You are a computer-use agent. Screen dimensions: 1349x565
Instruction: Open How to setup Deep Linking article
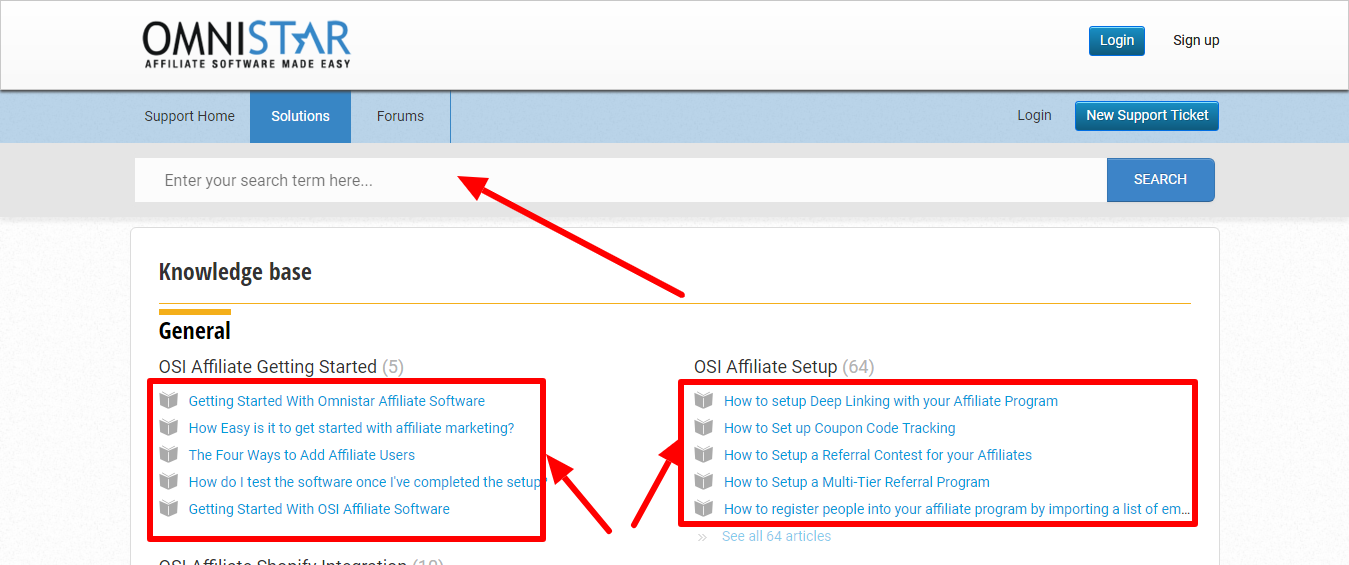click(891, 401)
